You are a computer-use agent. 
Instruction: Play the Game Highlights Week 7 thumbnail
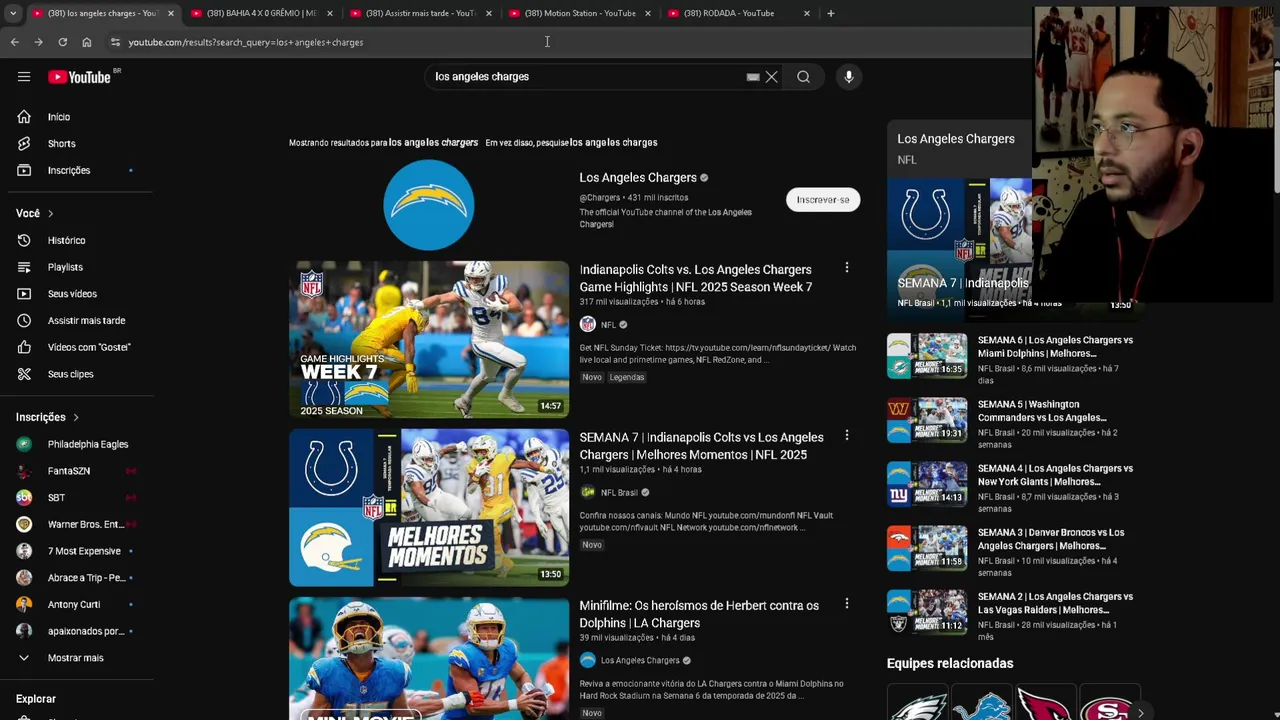tap(429, 339)
